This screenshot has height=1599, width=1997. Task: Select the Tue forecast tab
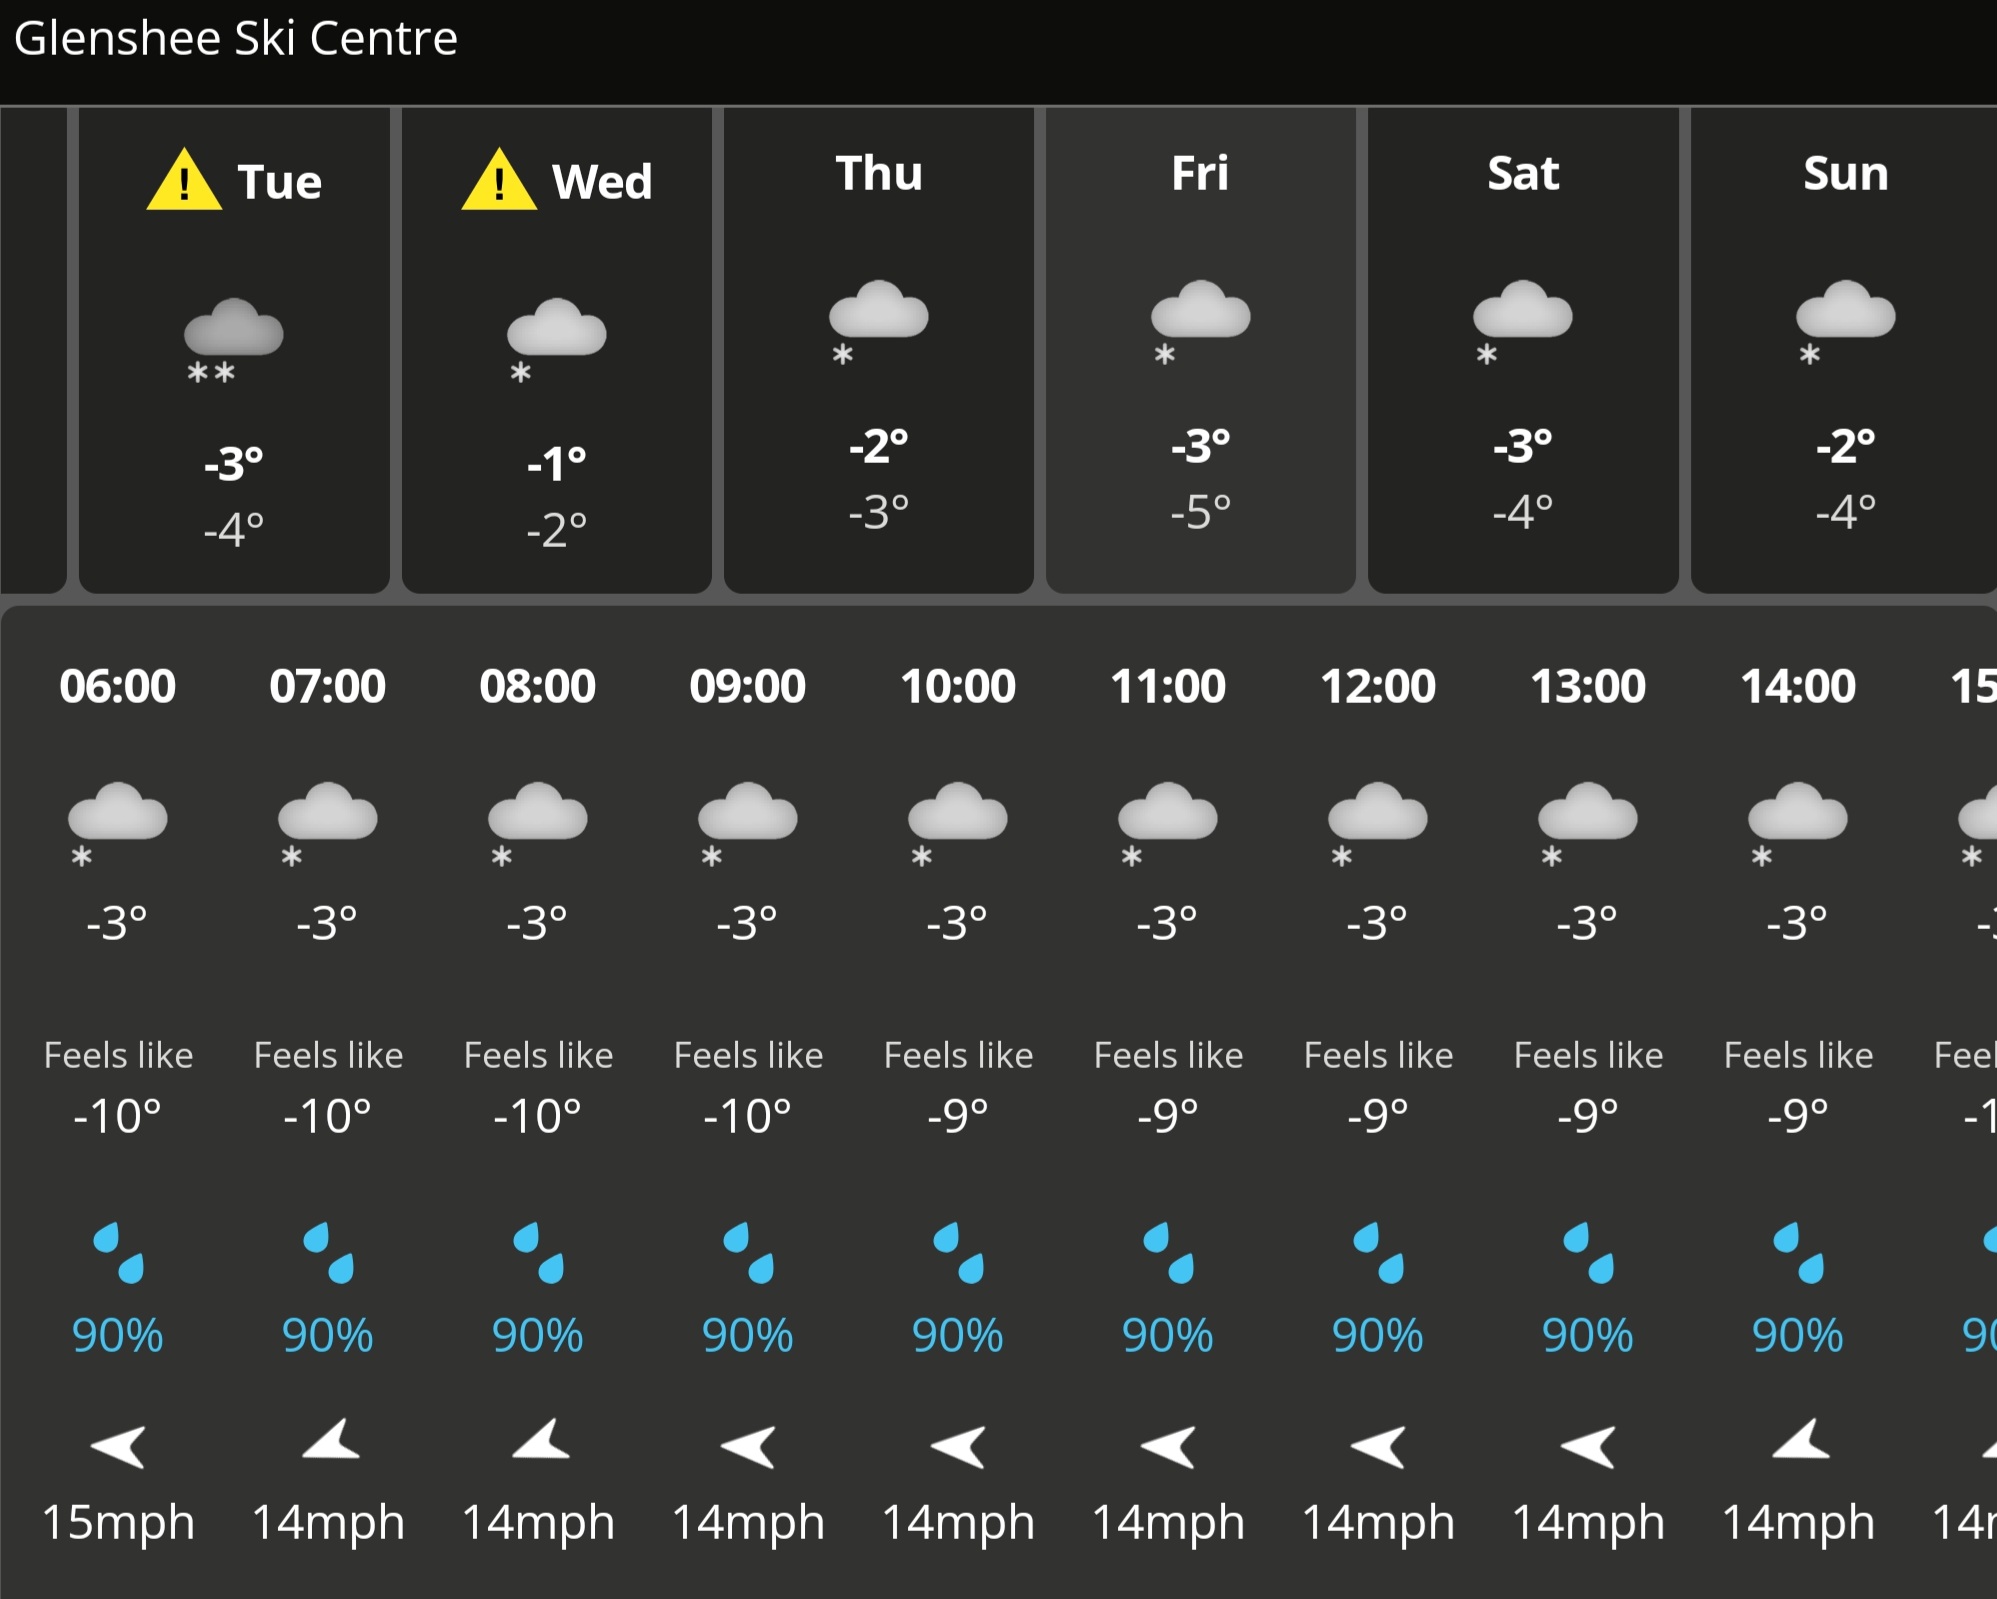(234, 350)
